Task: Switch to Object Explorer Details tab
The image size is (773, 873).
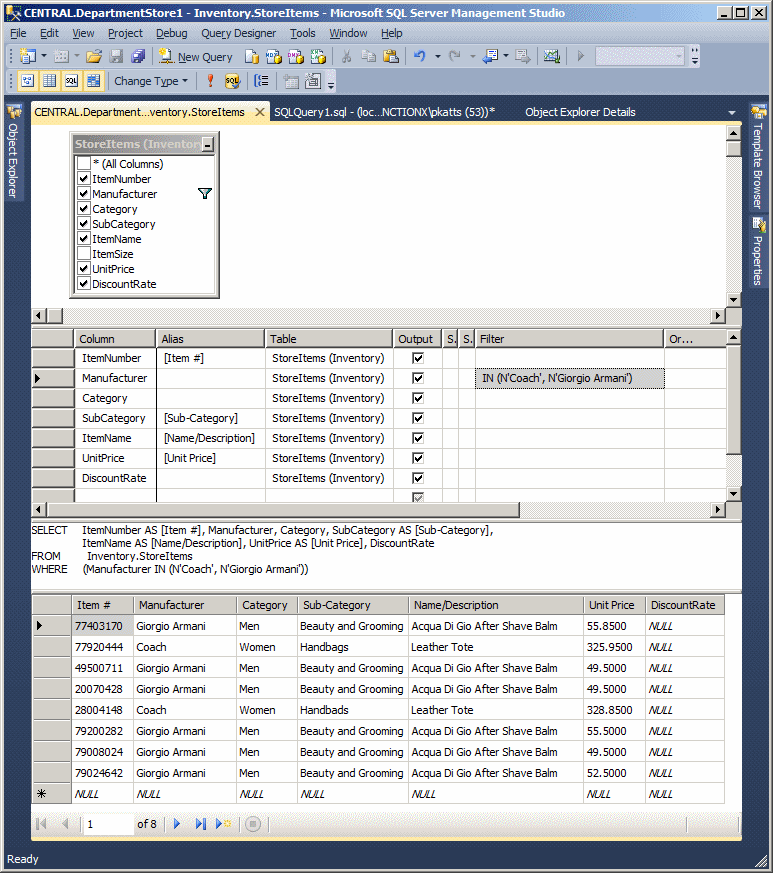Action: 580,112
